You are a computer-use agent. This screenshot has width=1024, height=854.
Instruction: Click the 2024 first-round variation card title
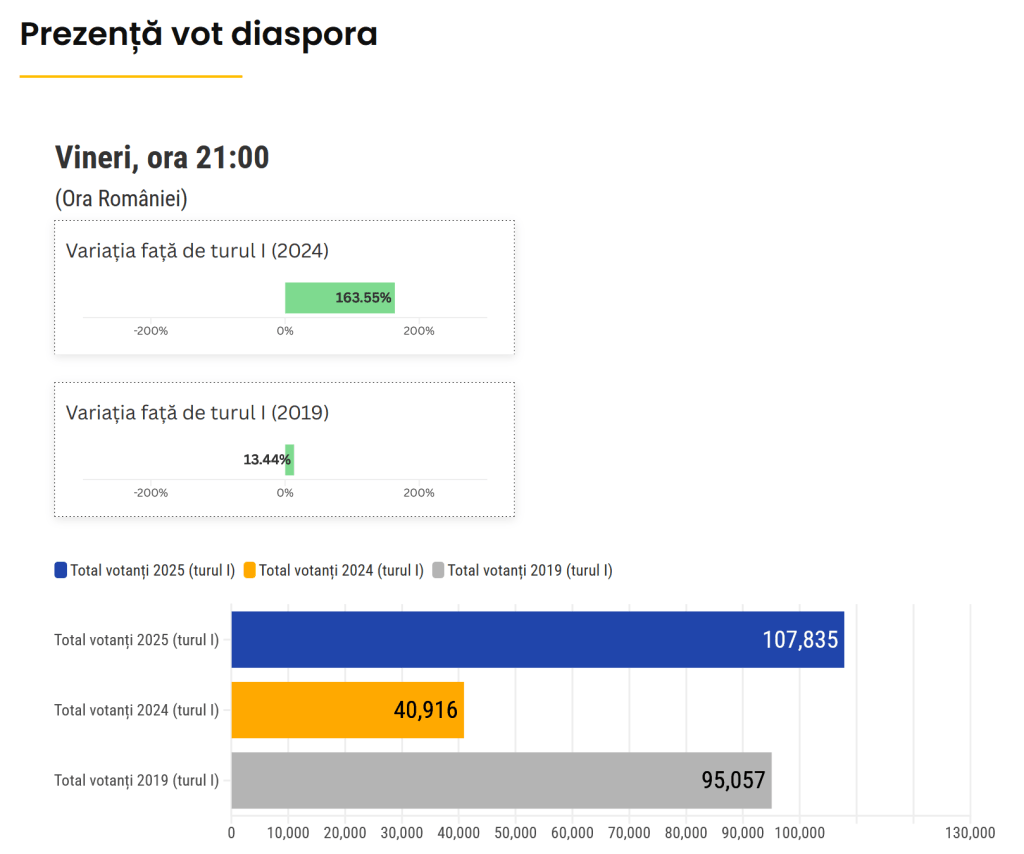[197, 250]
